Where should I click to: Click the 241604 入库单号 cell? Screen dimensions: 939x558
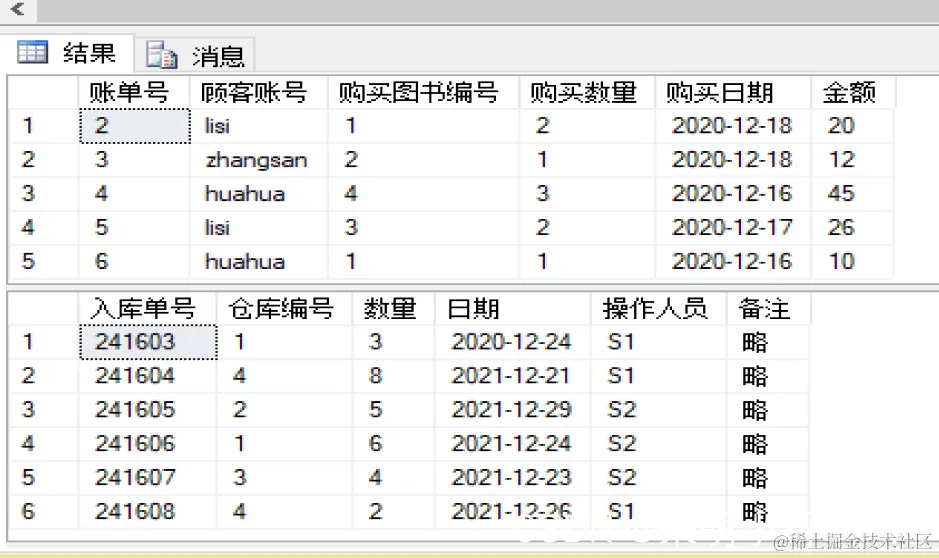click(x=147, y=376)
